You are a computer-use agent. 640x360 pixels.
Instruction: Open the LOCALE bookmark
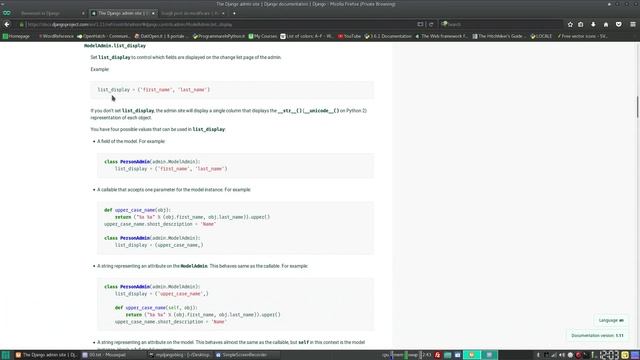pyautogui.click(x=541, y=36)
